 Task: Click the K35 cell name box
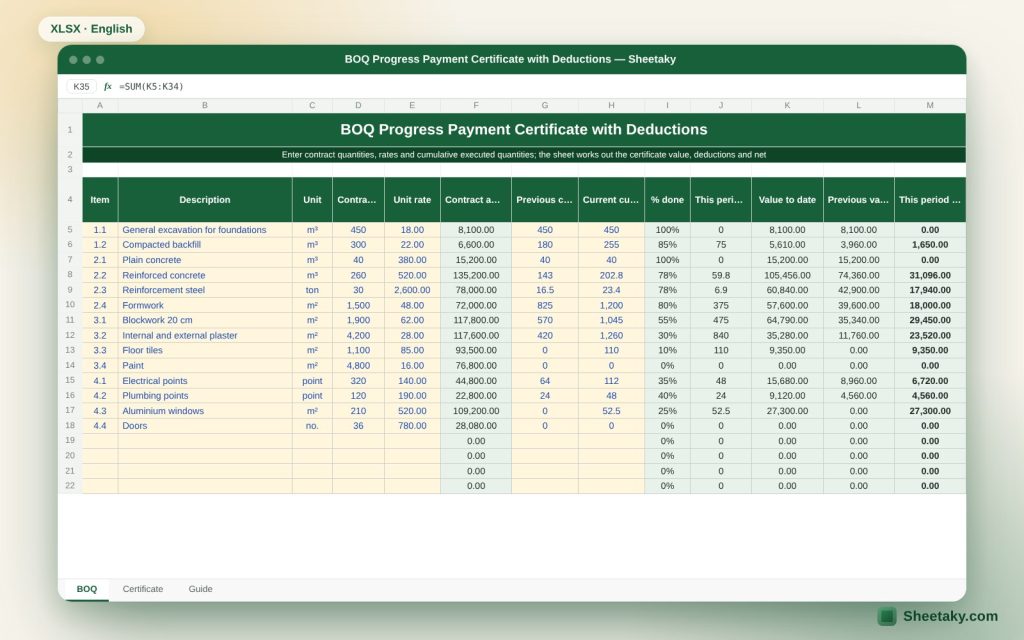(x=81, y=86)
